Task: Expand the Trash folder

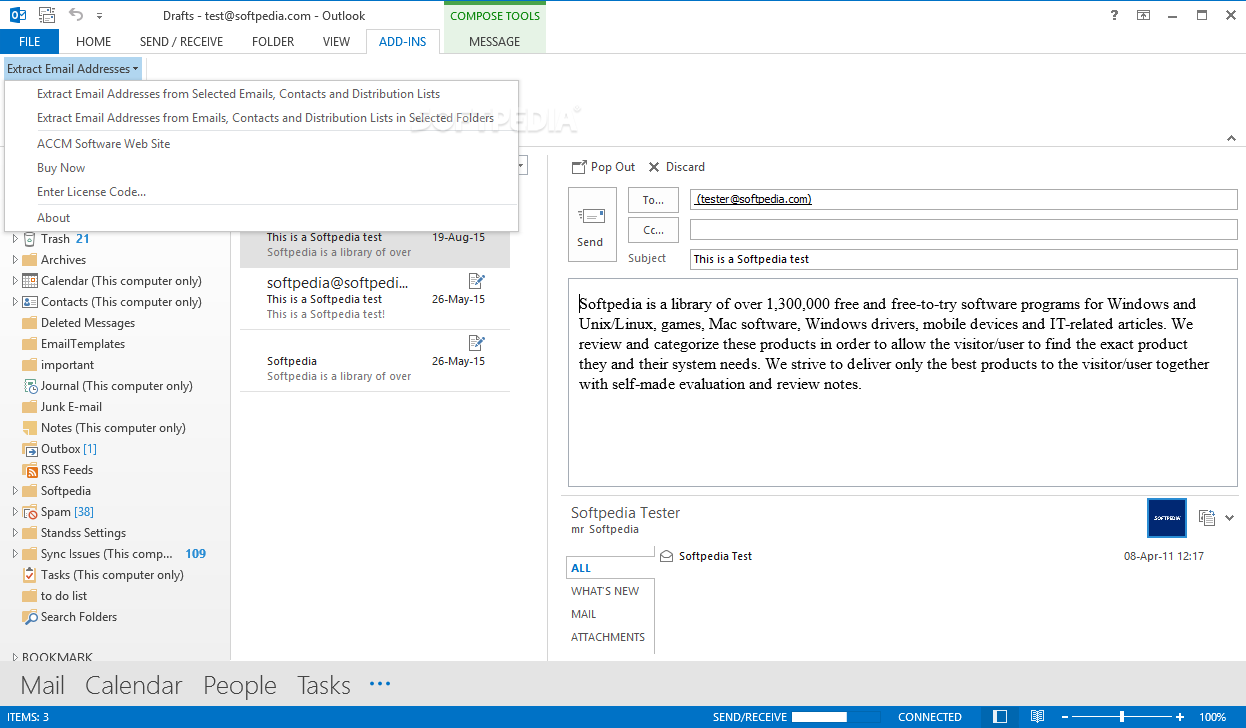Action: 15,239
